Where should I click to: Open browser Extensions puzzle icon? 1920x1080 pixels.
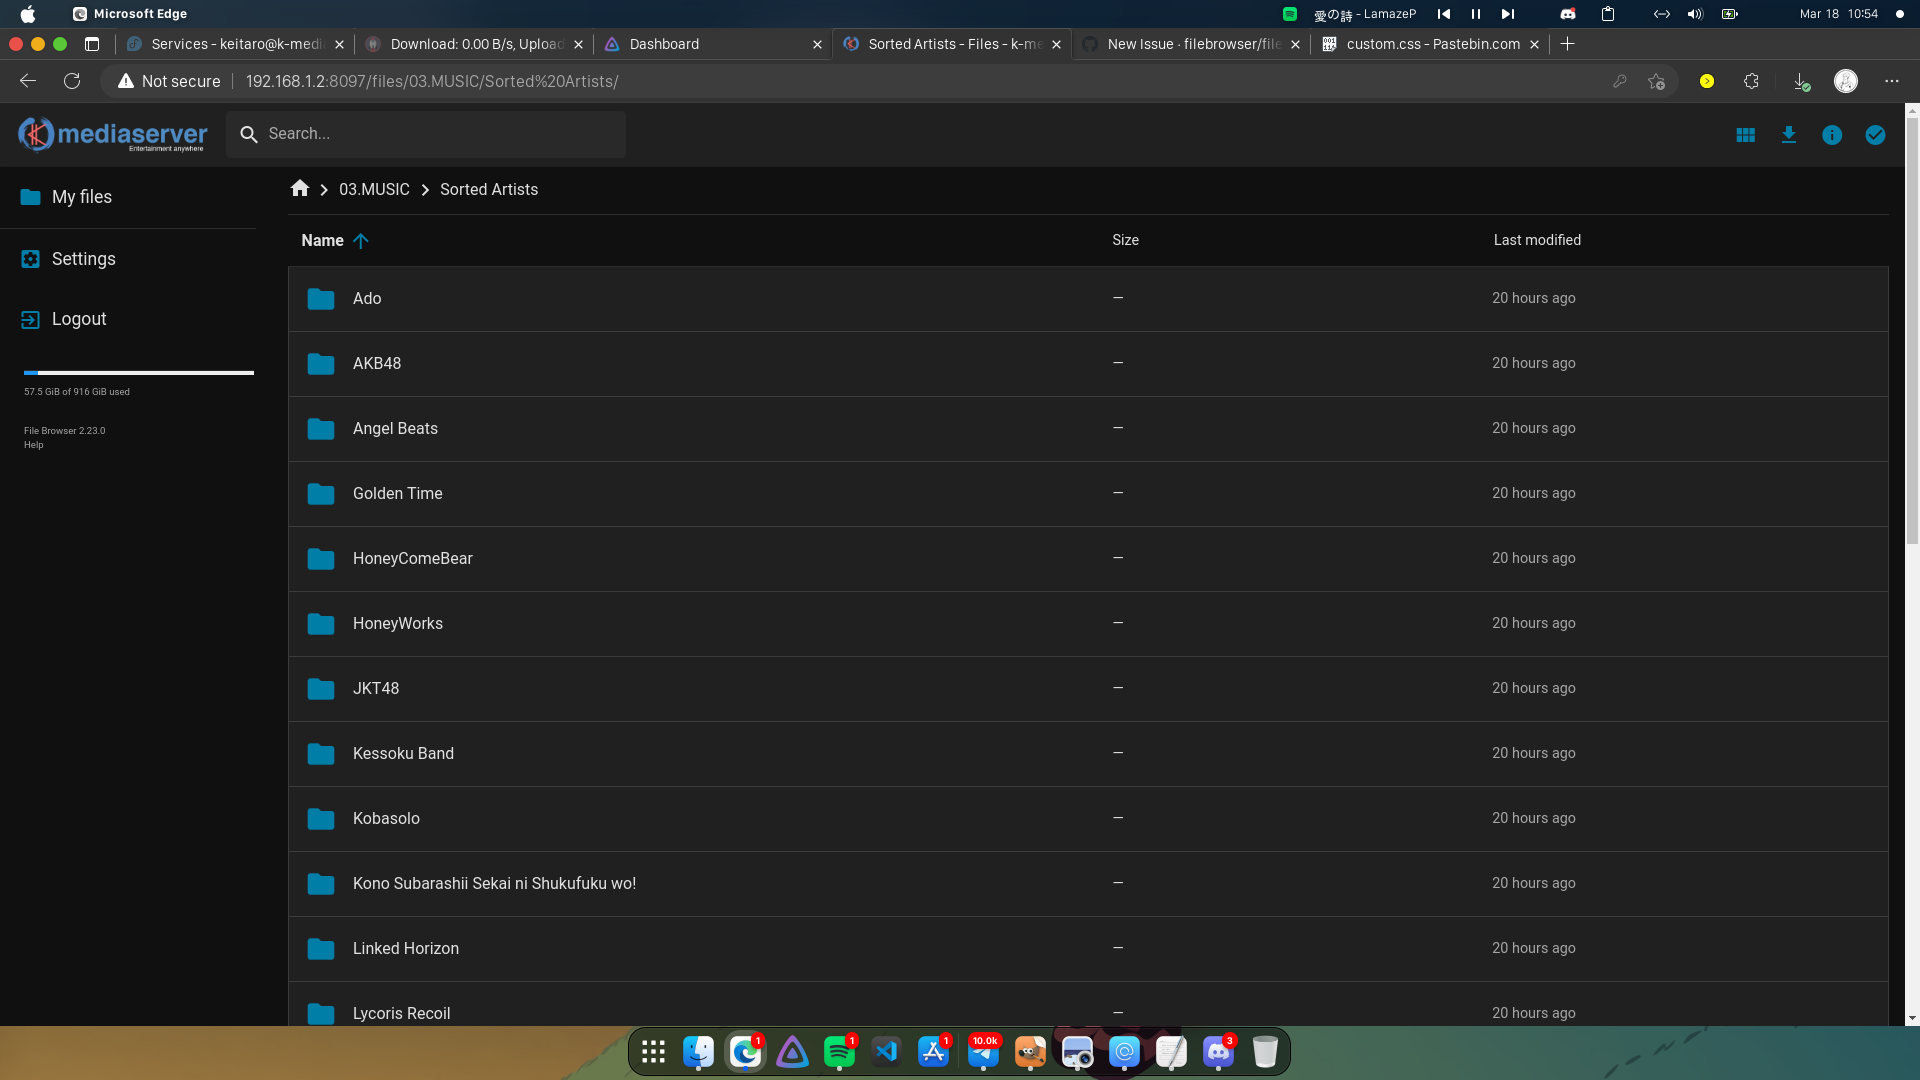pos(1752,81)
